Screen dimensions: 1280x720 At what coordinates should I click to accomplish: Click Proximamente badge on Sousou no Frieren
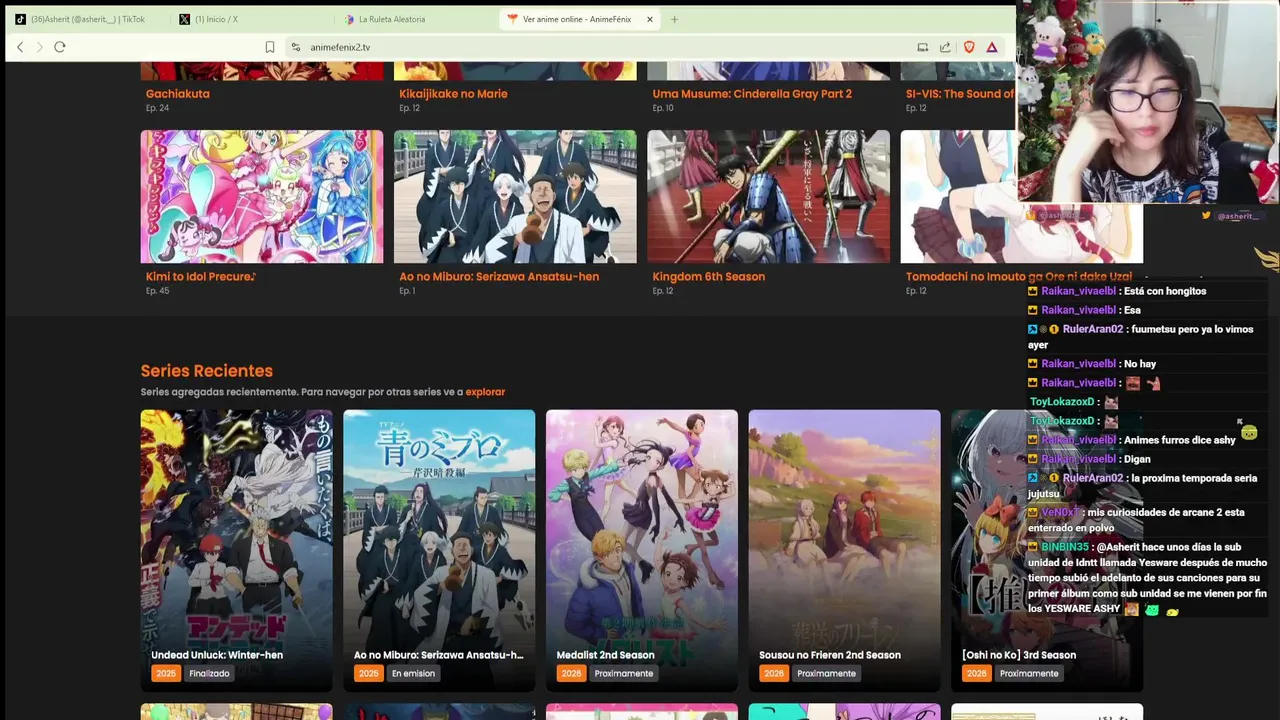pos(826,674)
